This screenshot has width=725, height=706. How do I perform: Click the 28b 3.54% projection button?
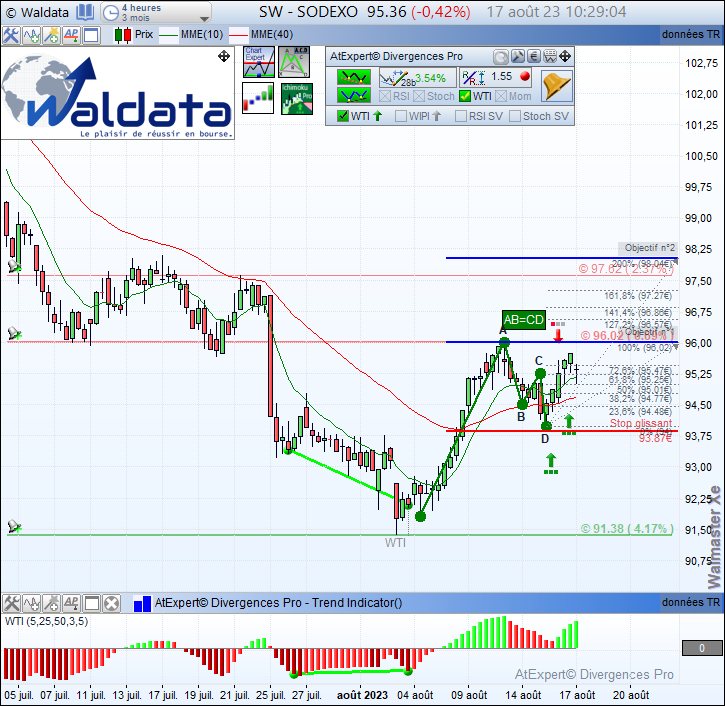coord(418,78)
